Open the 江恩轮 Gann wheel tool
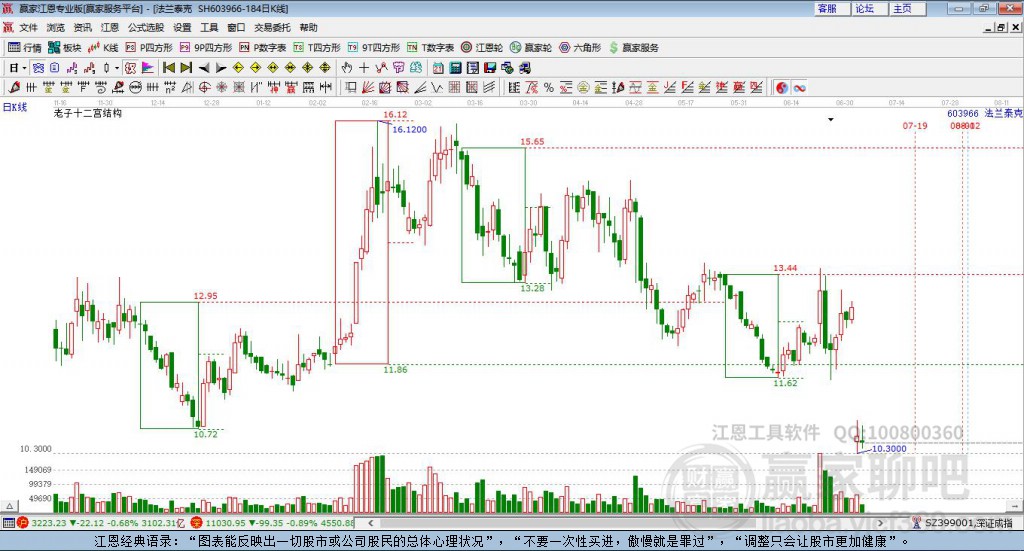This screenshot has height=551, width=1024. tap(482, 48)
